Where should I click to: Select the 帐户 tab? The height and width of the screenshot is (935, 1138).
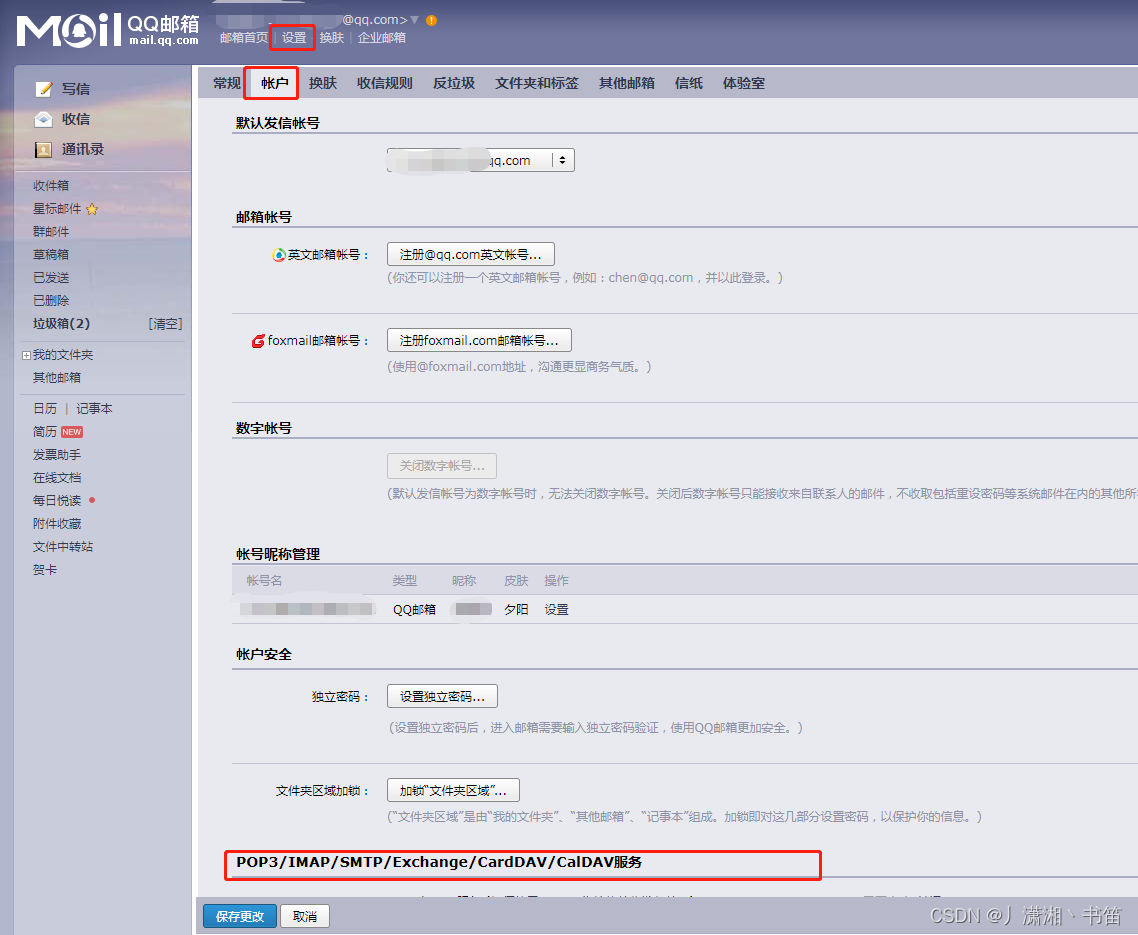274,83
